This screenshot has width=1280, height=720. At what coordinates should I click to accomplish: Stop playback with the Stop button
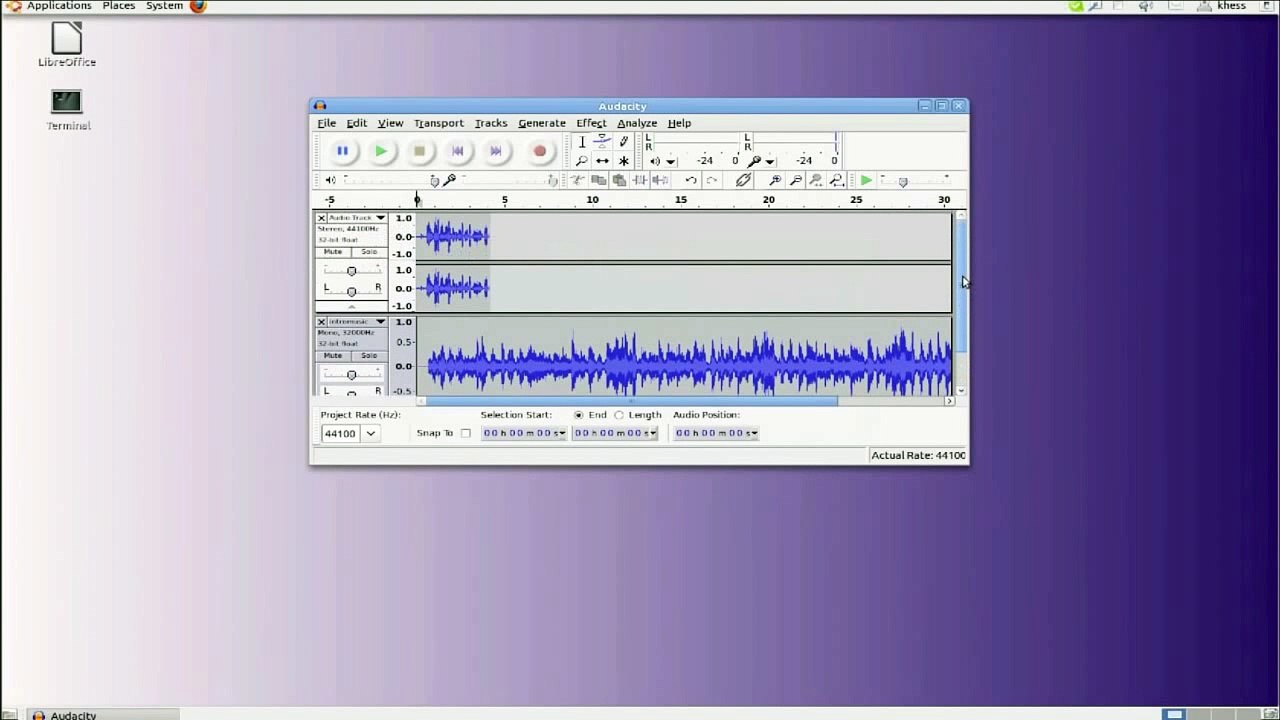(x=420, y=151)
